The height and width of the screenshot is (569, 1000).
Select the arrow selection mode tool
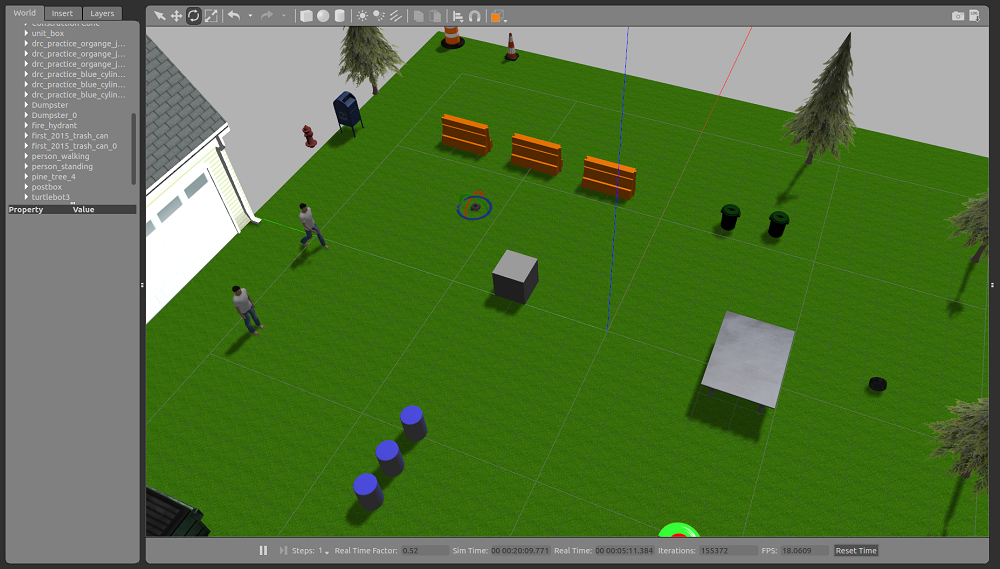click(x=159, y=16)
